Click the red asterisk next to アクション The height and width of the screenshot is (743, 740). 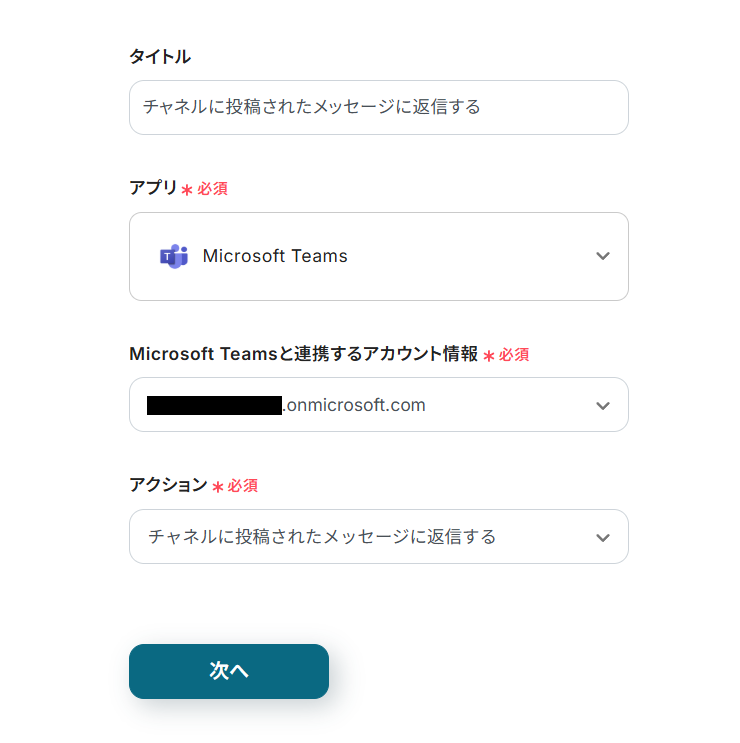click(x=218, y=487)
